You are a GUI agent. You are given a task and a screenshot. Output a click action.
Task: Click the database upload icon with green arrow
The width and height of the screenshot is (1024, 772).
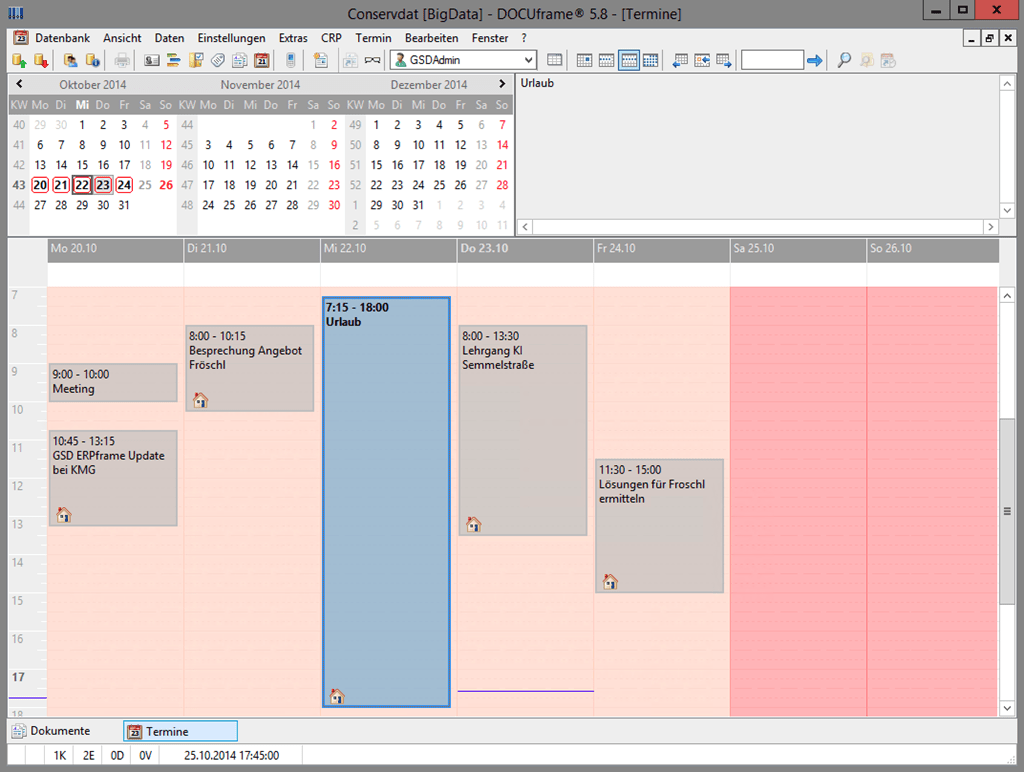pos(18,60)
